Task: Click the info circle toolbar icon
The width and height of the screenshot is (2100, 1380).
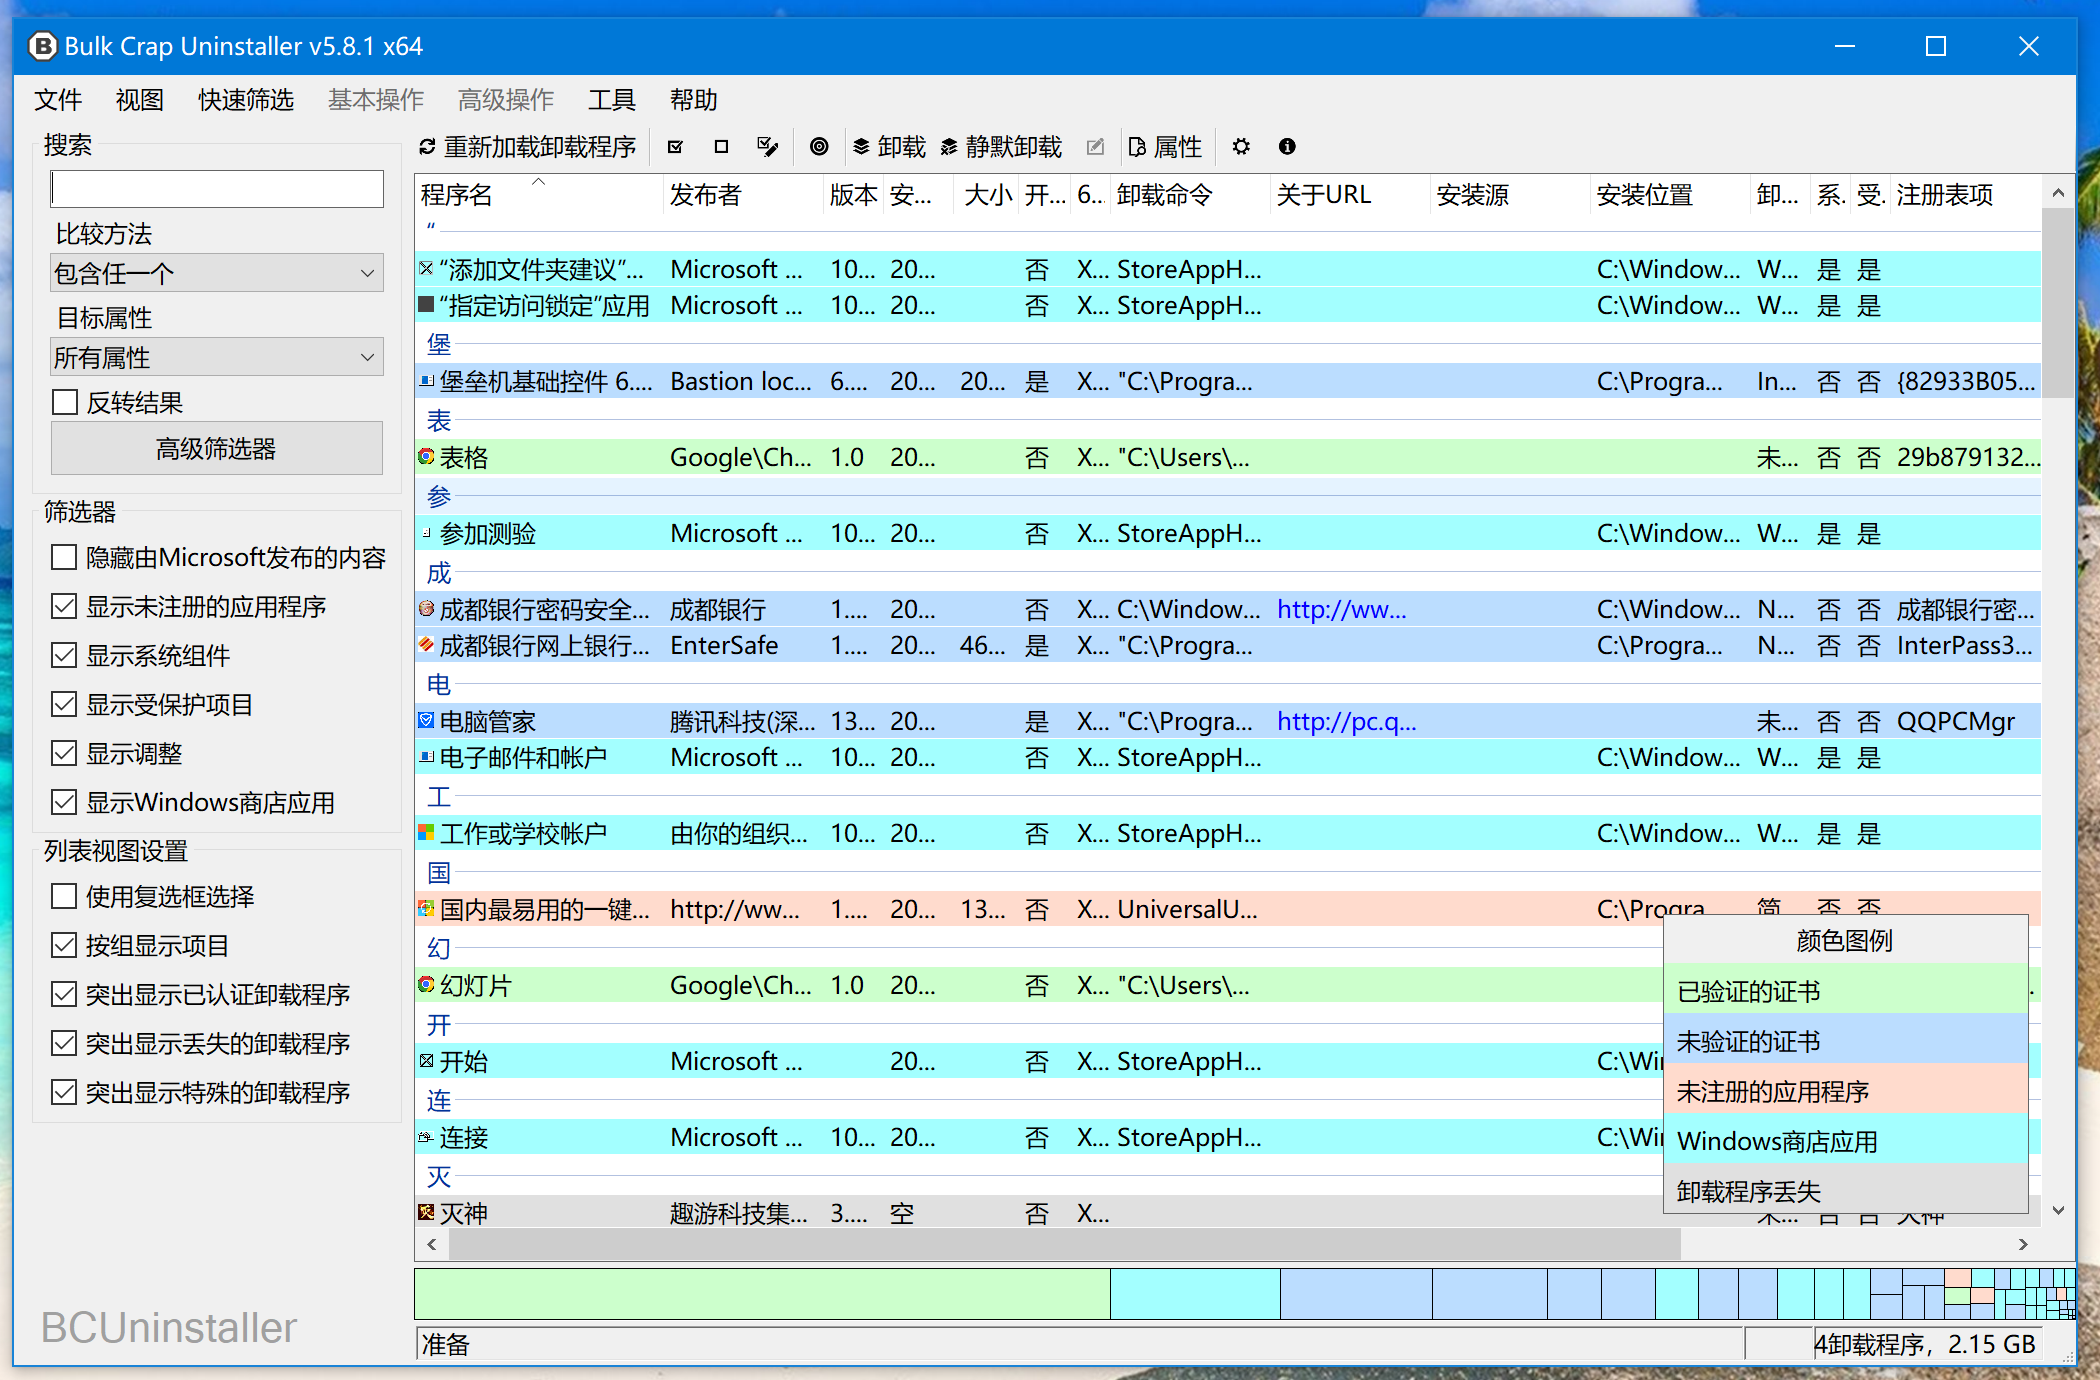Action: (x=1287, y=147)
